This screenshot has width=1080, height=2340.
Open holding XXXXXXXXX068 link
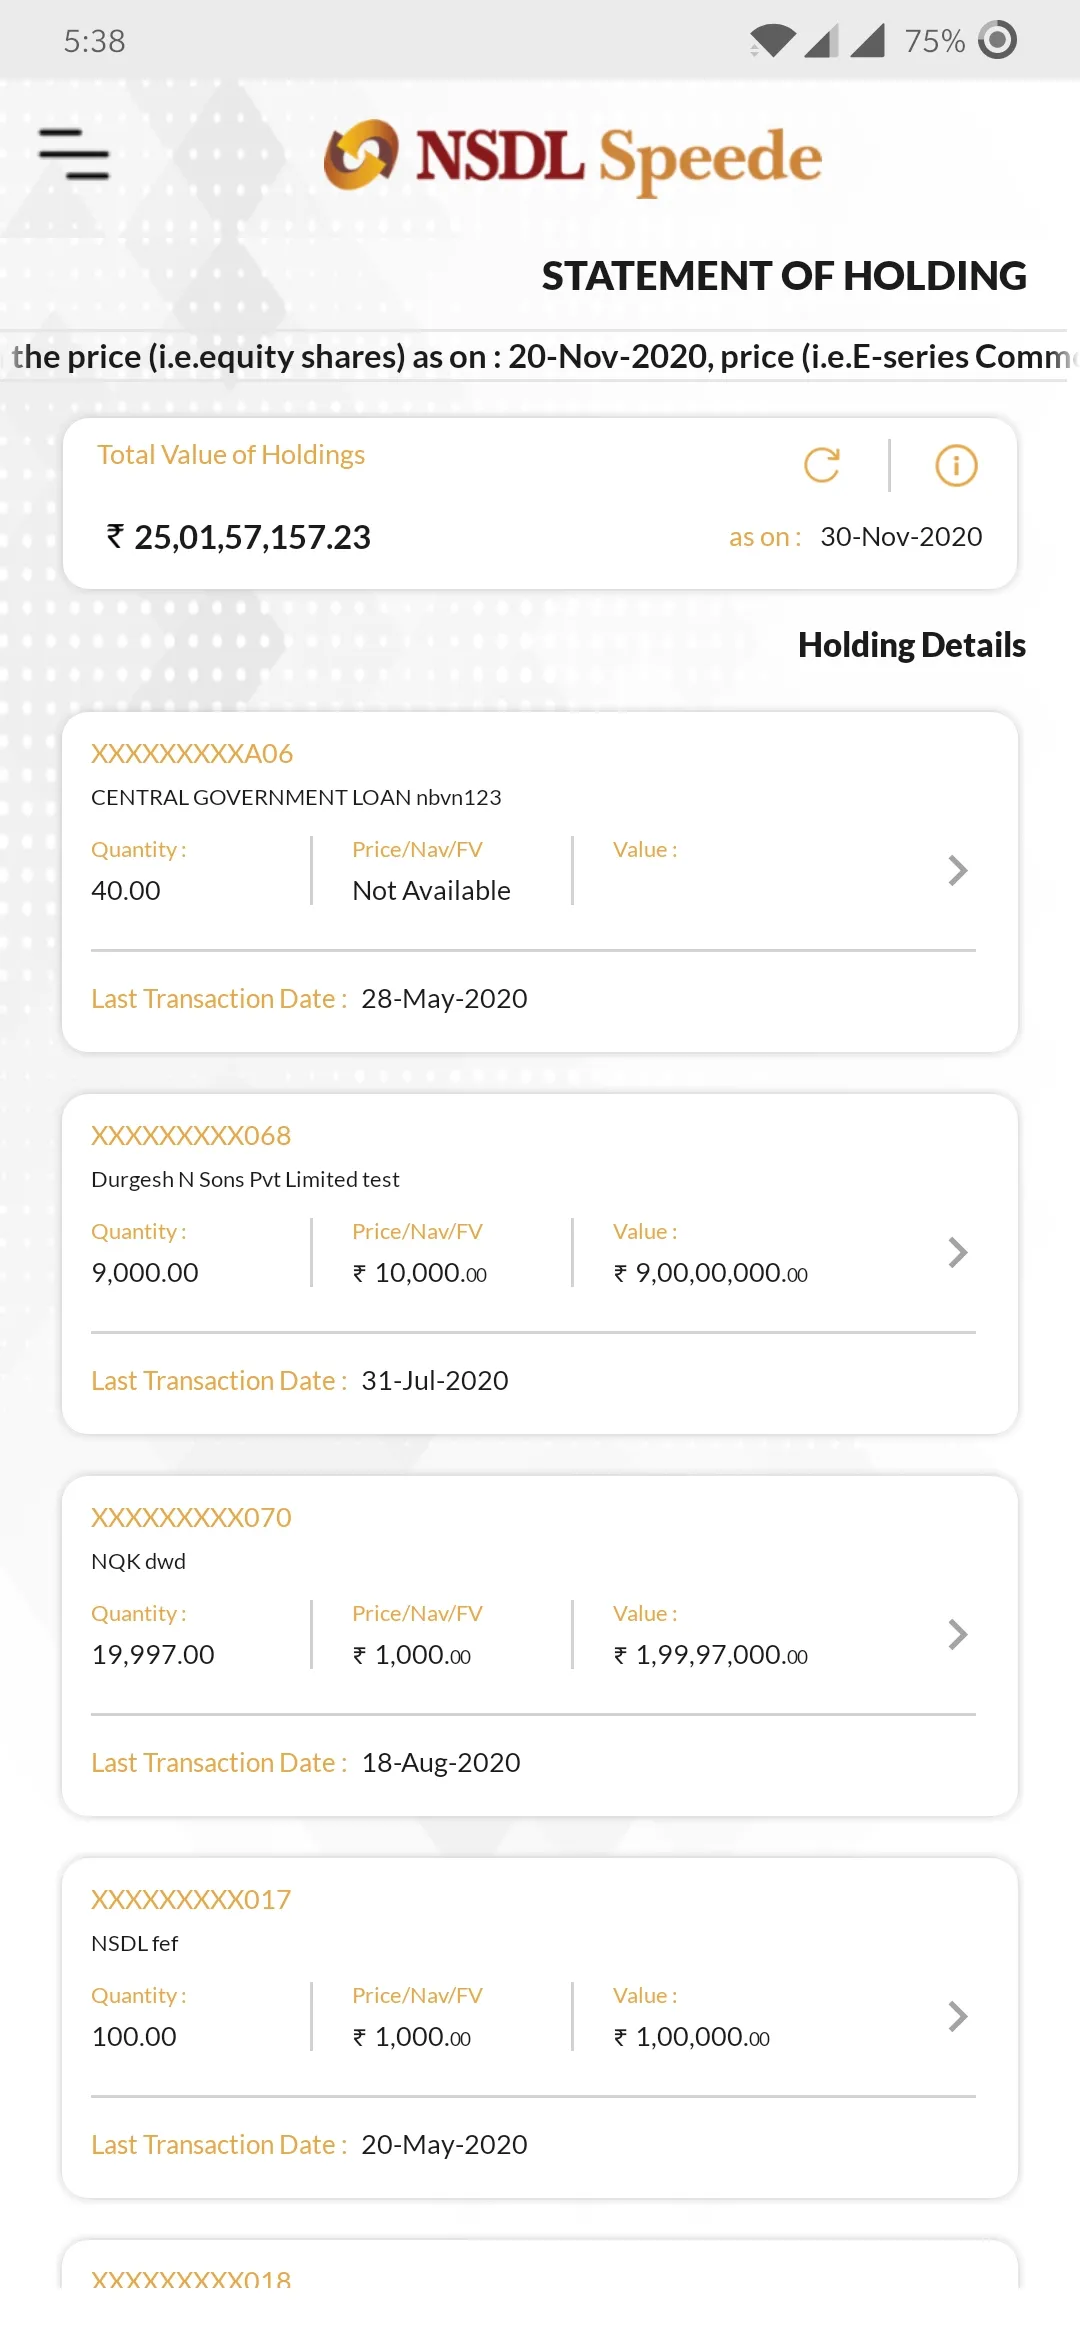191,1135
